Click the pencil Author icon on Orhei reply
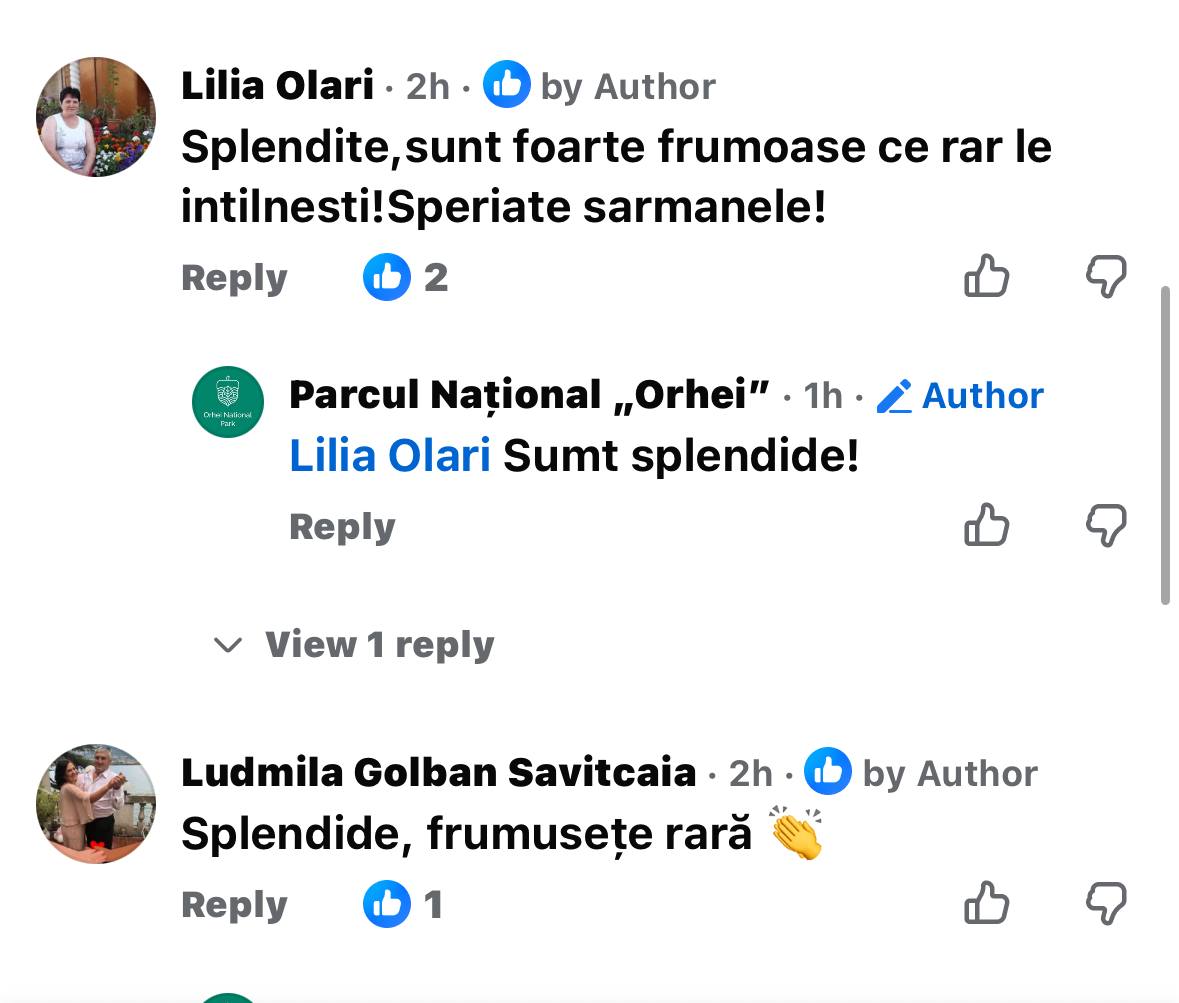1179x1003 pixels. tap(894, 396)
